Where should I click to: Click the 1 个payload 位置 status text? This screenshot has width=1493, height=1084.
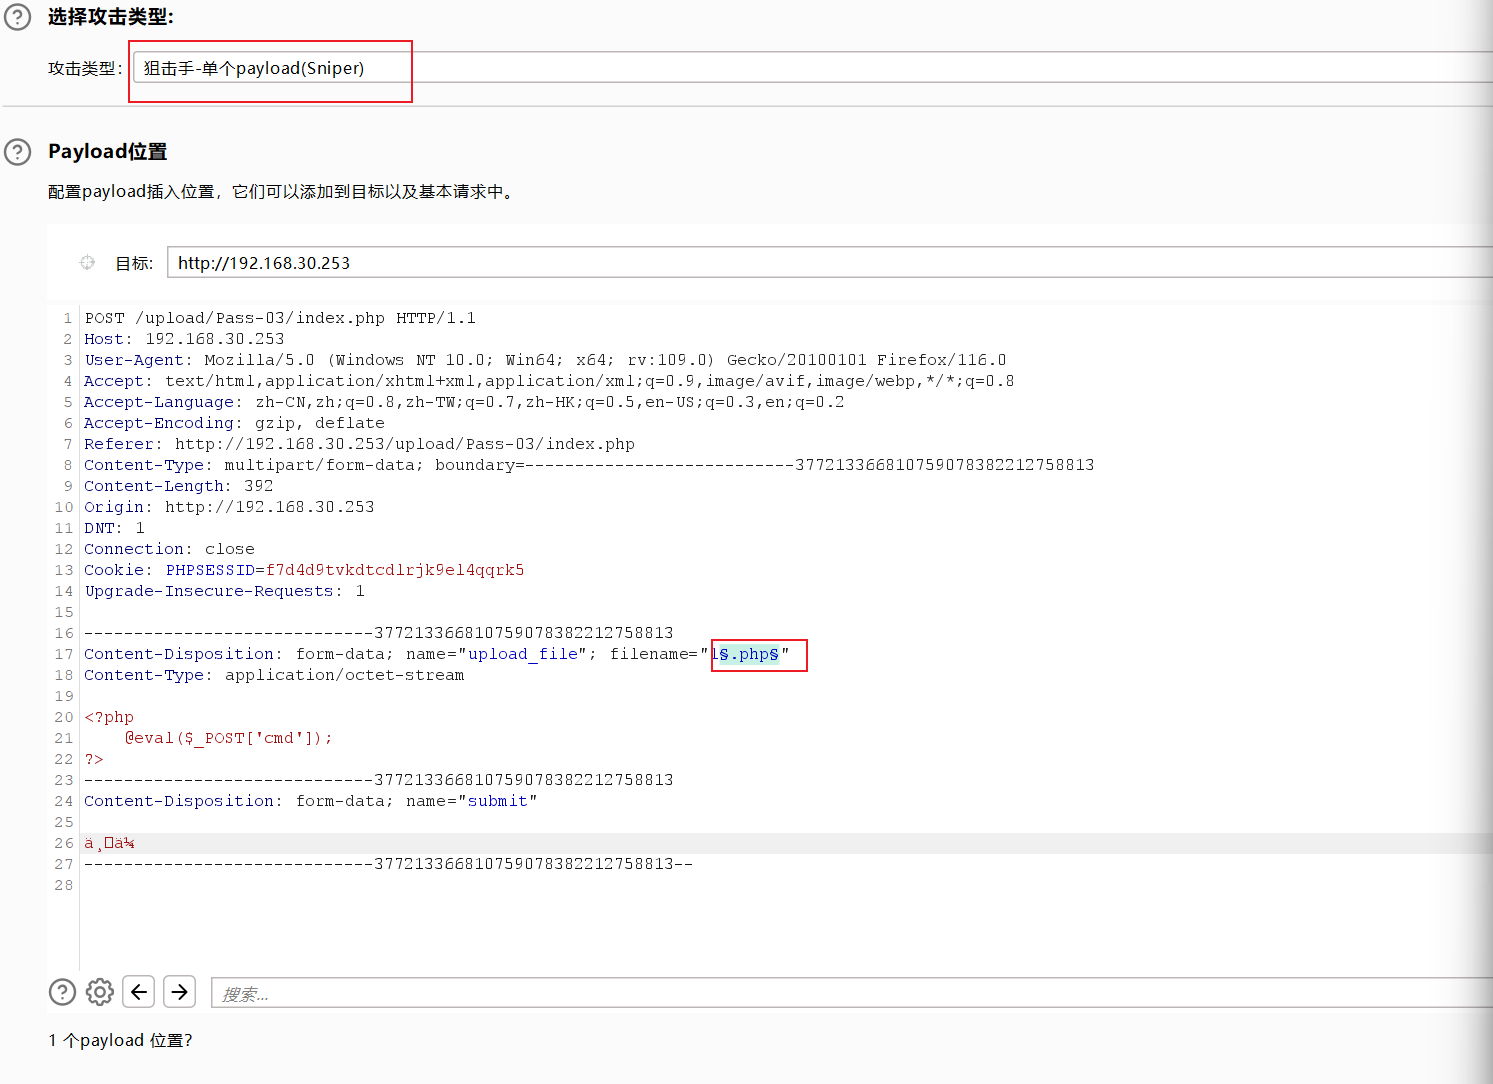[x=120, y=1040]
